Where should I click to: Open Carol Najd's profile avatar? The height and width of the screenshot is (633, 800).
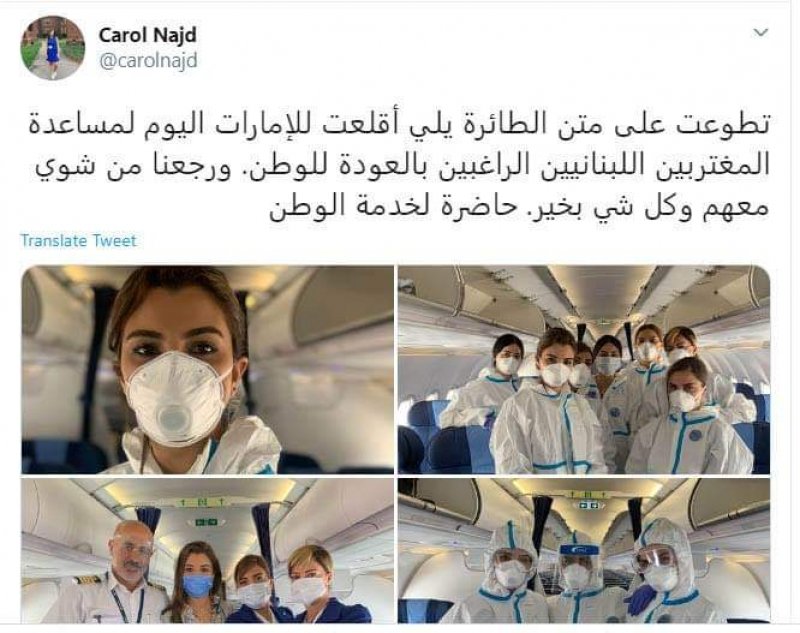[x=53, y=48]
